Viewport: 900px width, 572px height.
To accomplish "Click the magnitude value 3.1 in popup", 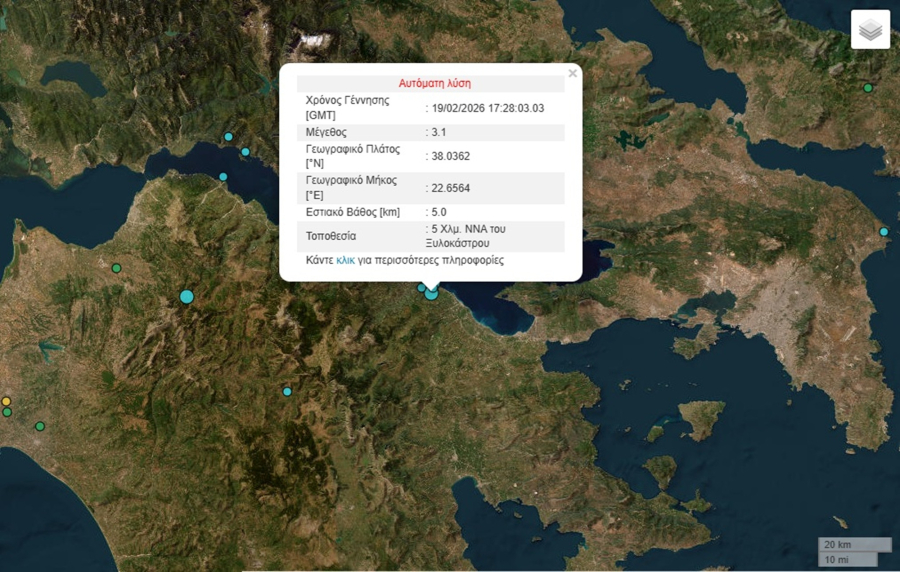I will (437, 132).
